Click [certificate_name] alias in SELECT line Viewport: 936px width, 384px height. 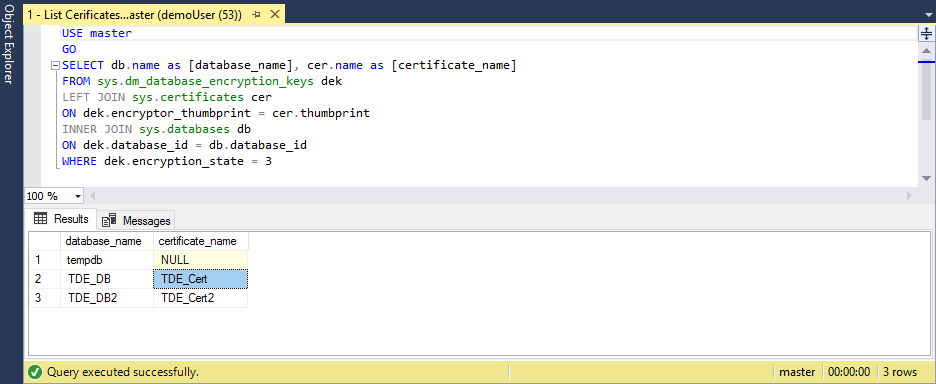[x=454, y=65]
